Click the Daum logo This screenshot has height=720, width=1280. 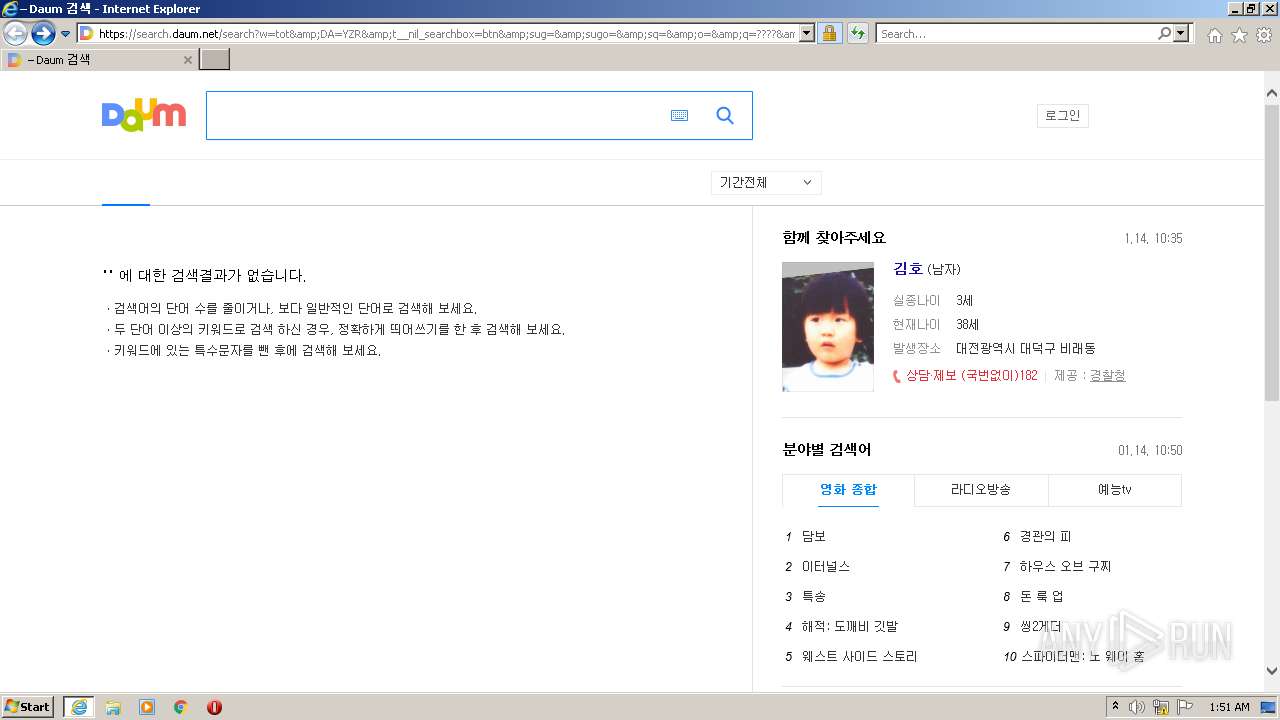tap(144, 115)
